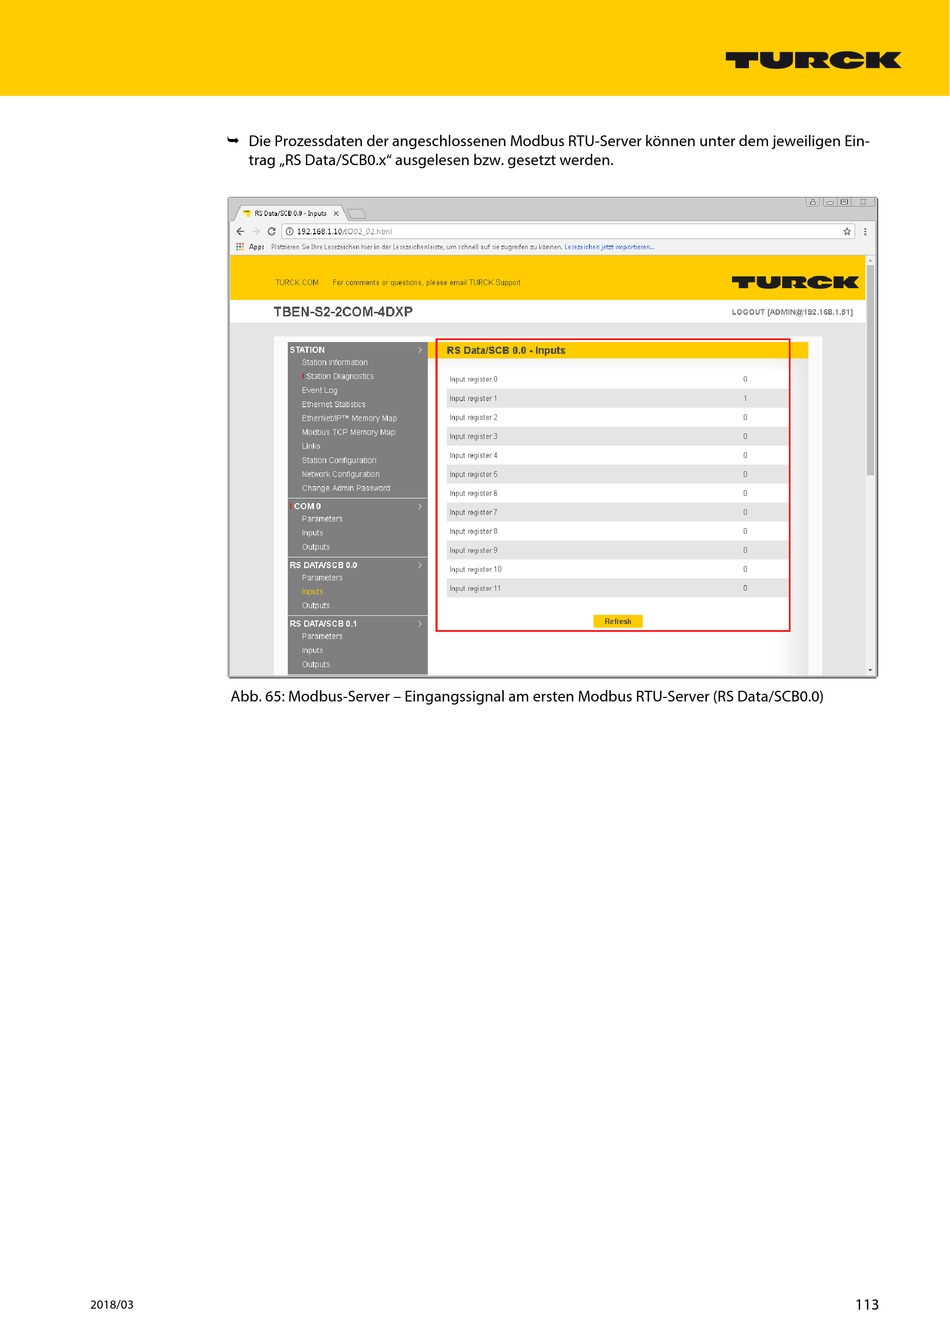The width and height of the screenshot is (950, 1343).
Task: Select highlighted Inputs under RS DATA/SCB 0.0
Action: pyautogui.click(x=313, y=592)
